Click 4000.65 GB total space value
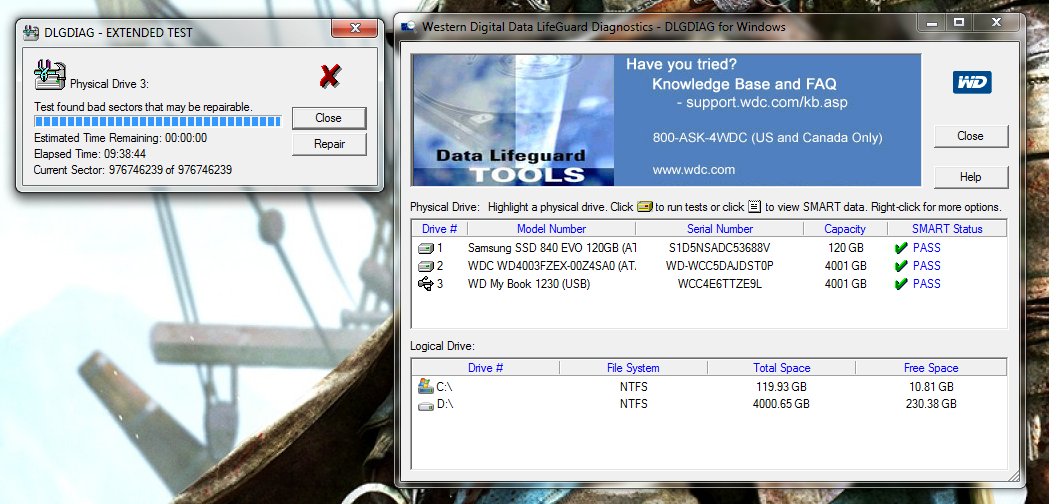 point(781,404)
